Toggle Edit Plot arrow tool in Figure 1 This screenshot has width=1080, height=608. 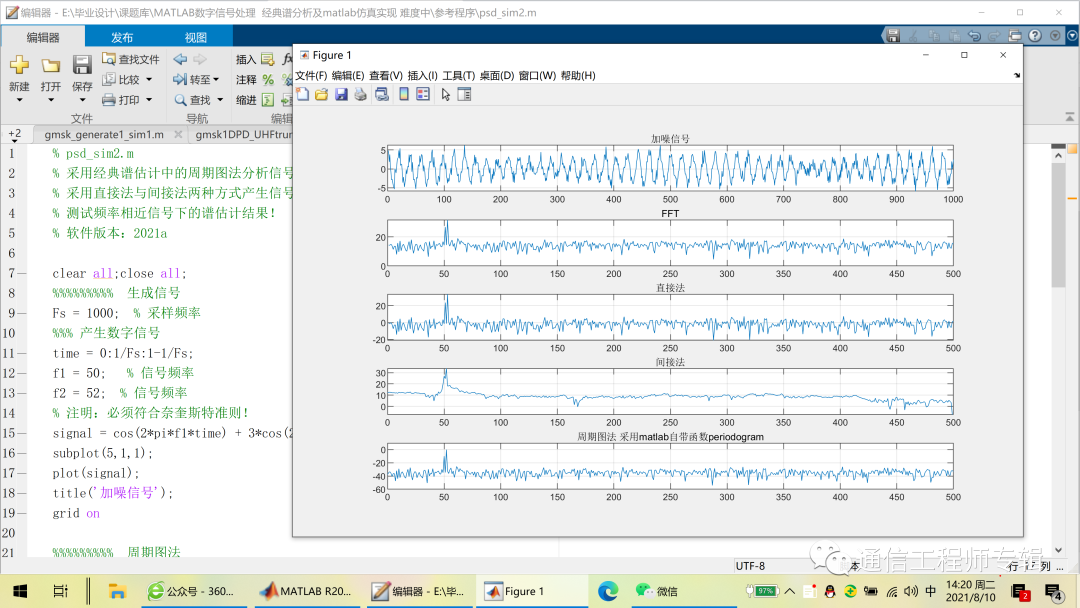coord(446,94)
